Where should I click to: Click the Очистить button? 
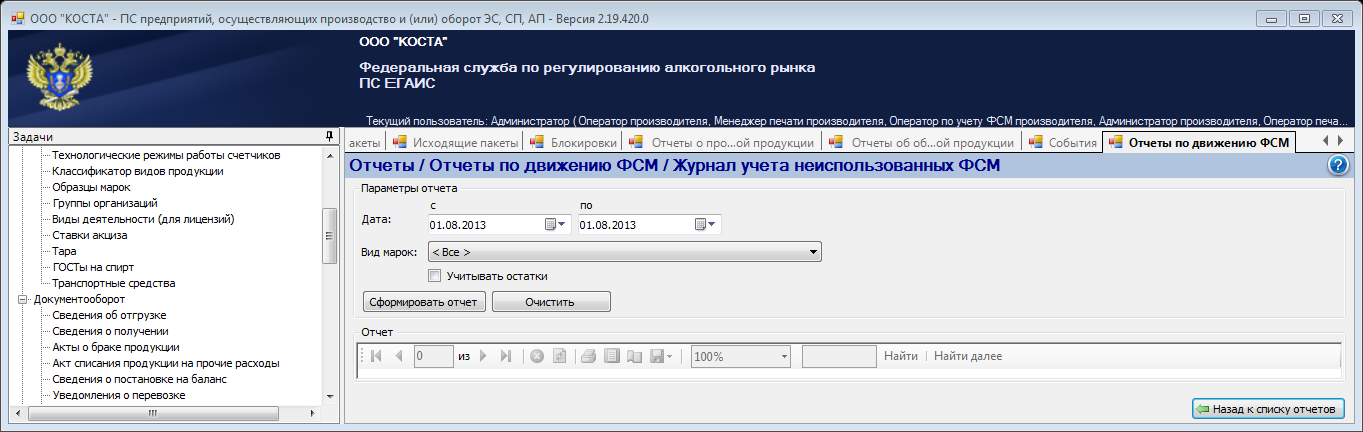coord(551,302)
